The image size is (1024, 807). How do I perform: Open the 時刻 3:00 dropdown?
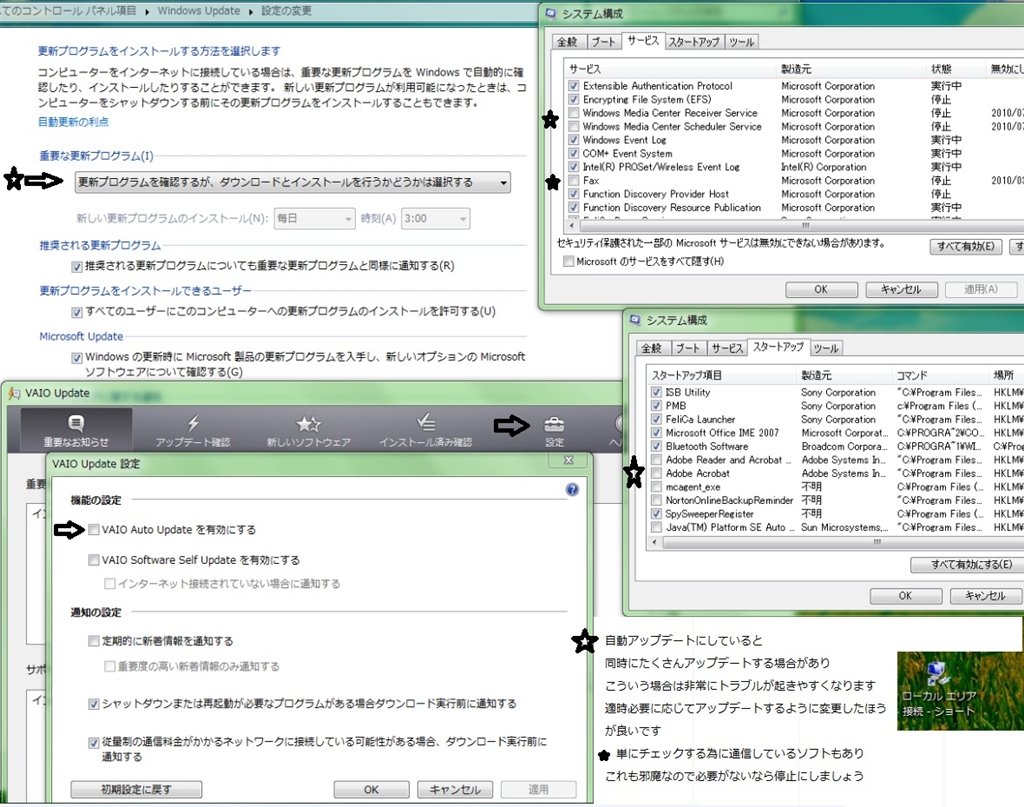[x=435, y=217]
